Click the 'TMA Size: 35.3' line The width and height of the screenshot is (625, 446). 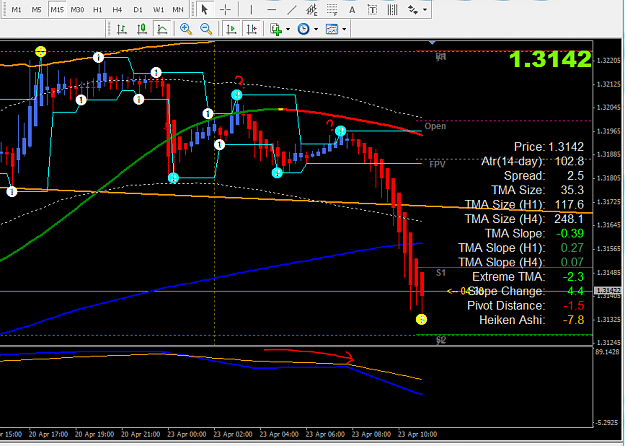[538, 190]
